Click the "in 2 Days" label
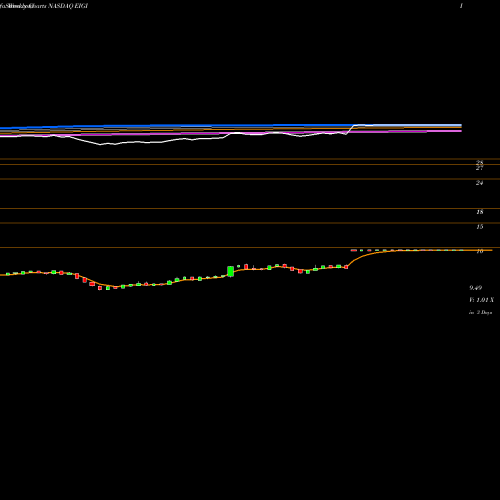The width and height of the screenshot is (500, 500). point(480,312)
